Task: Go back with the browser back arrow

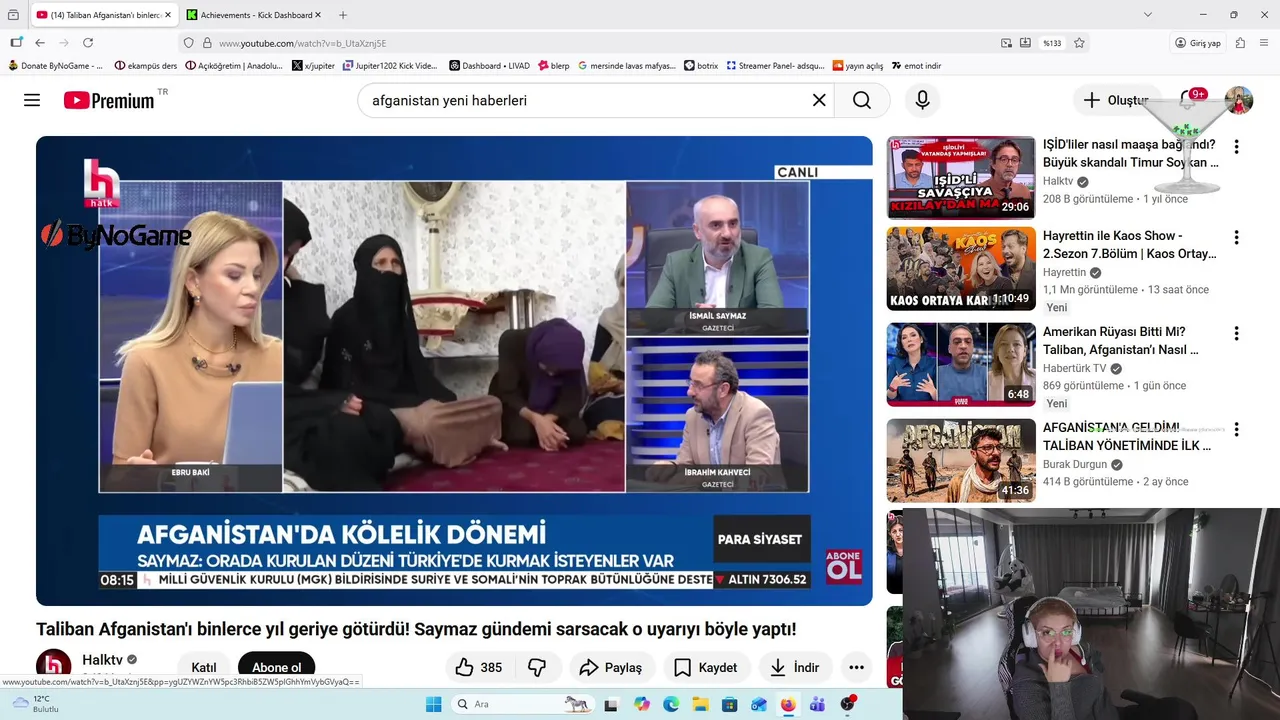Action: [40, 43]
